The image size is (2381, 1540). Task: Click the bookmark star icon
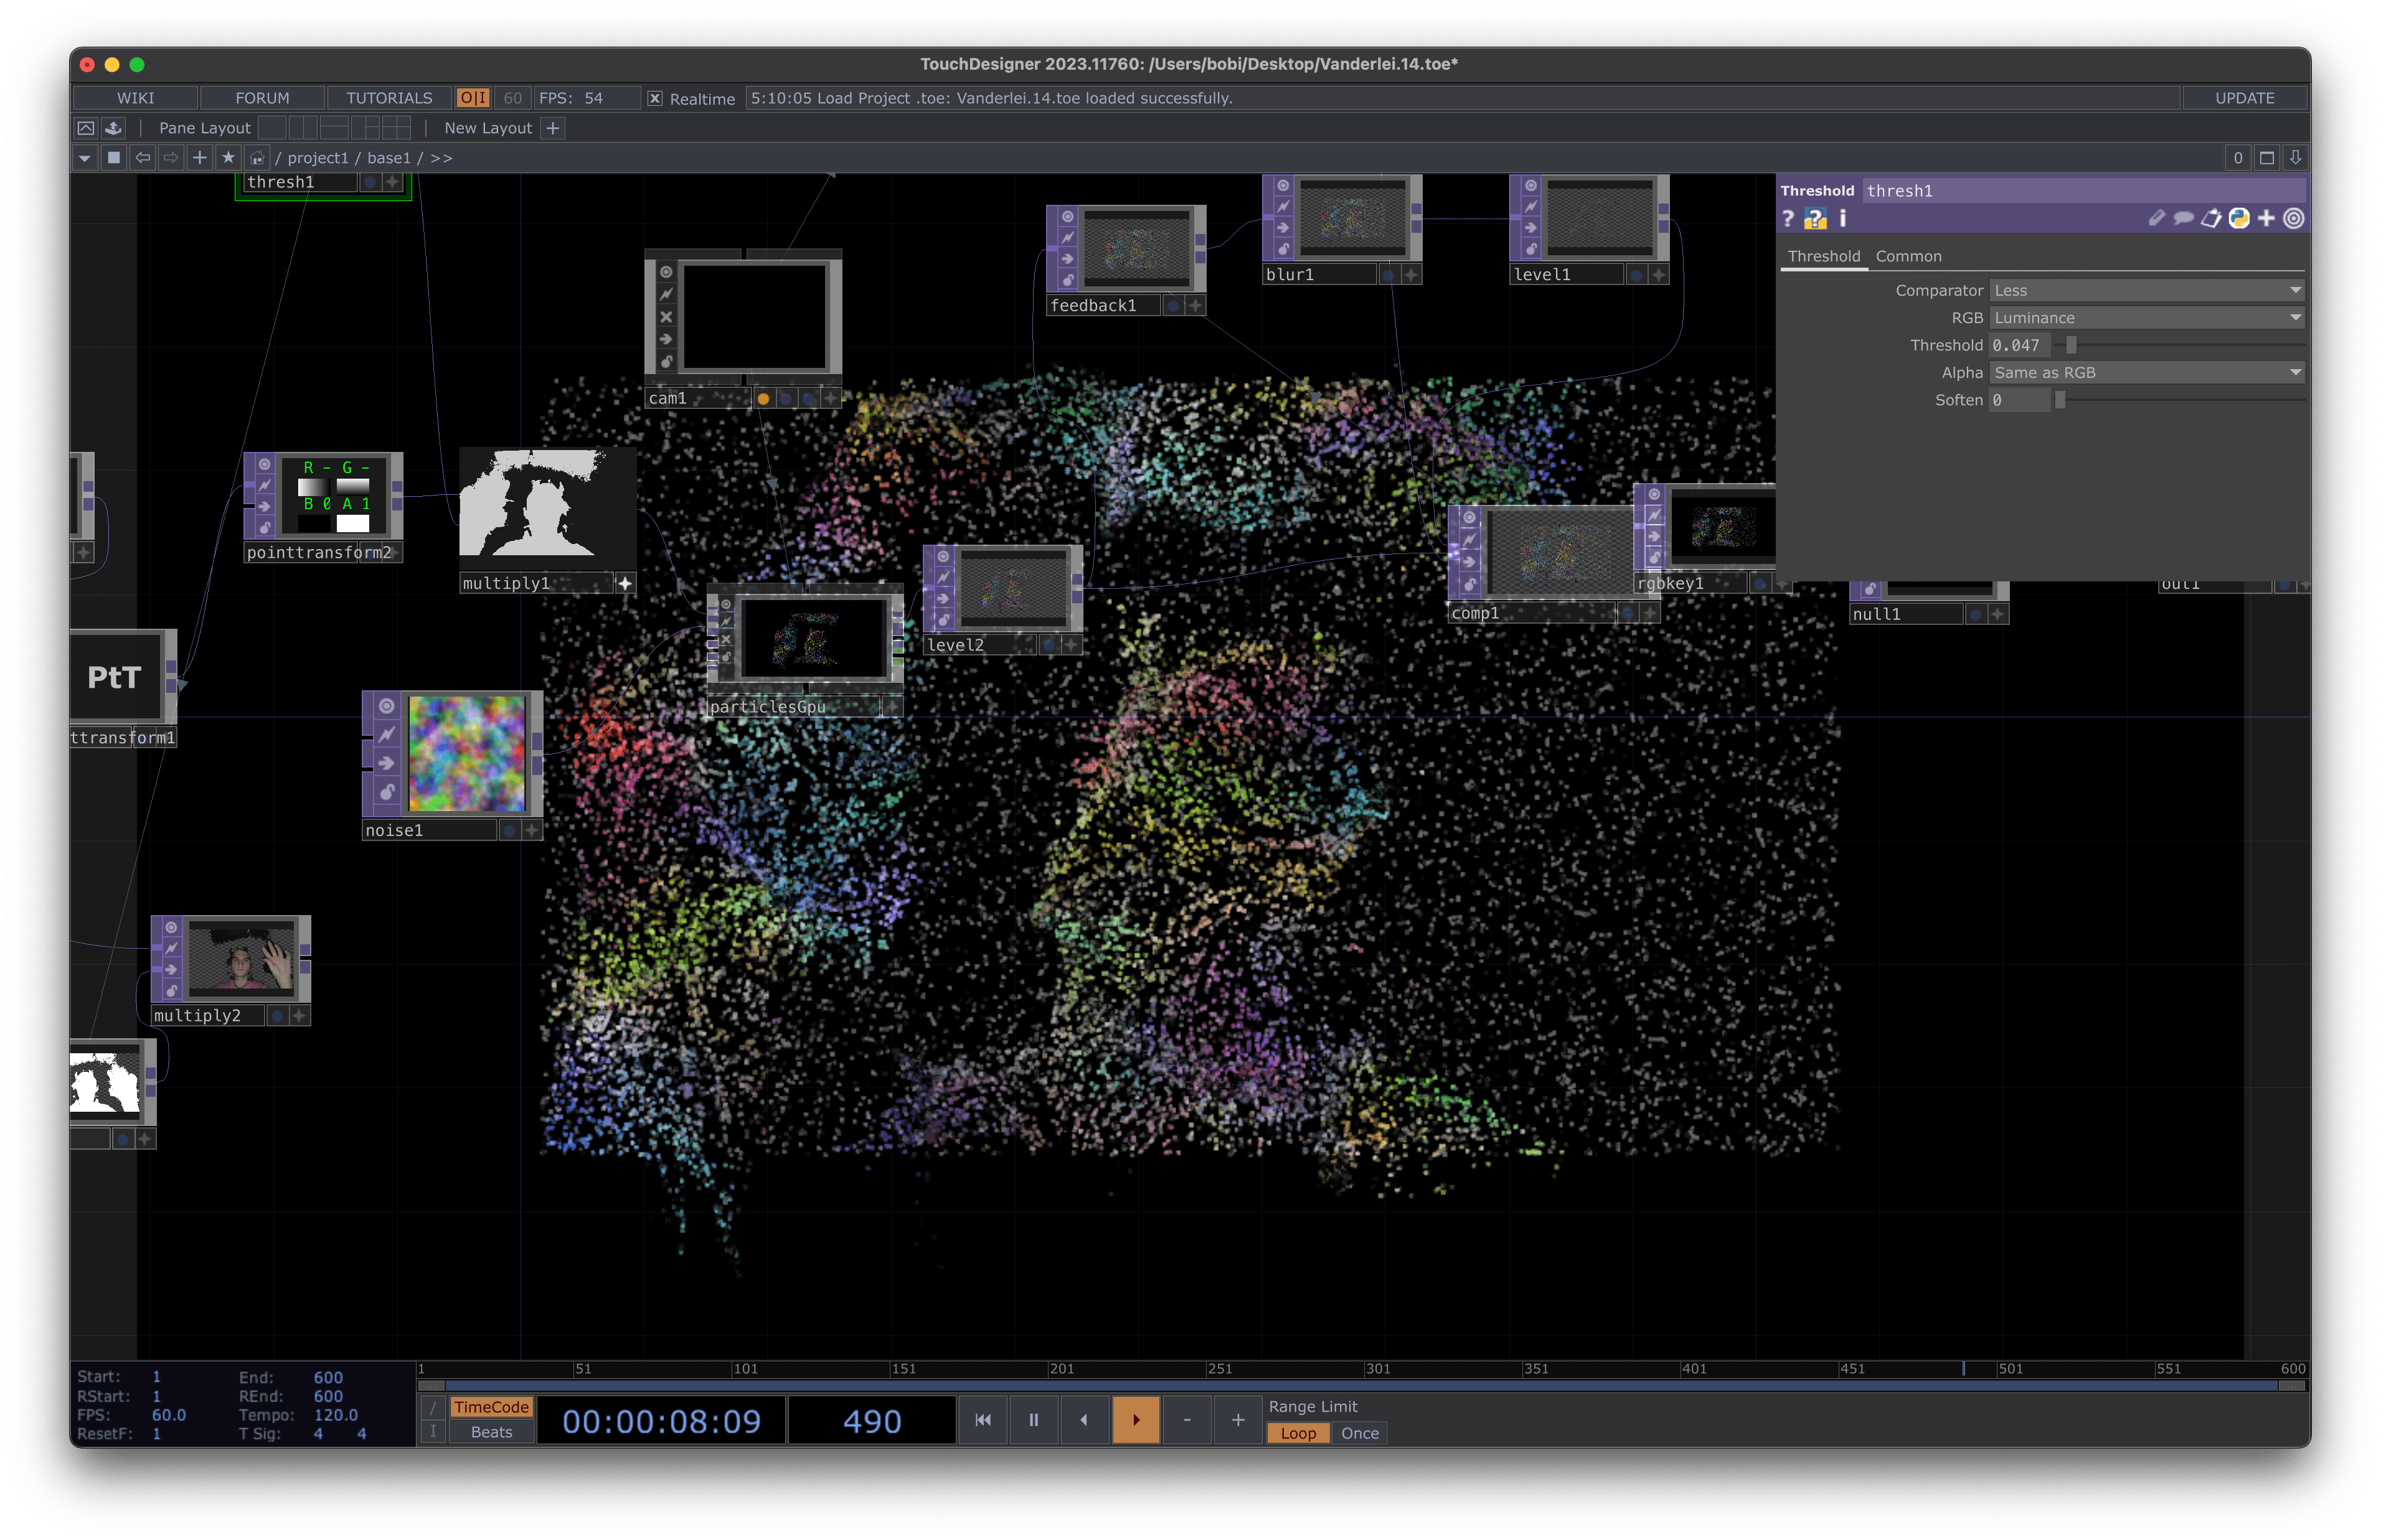pos(228,158)
